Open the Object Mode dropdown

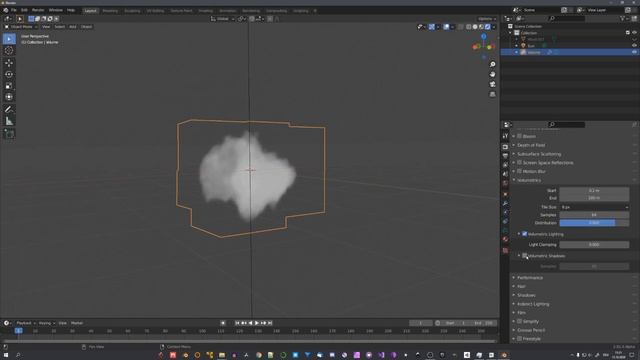coord(21,27)
